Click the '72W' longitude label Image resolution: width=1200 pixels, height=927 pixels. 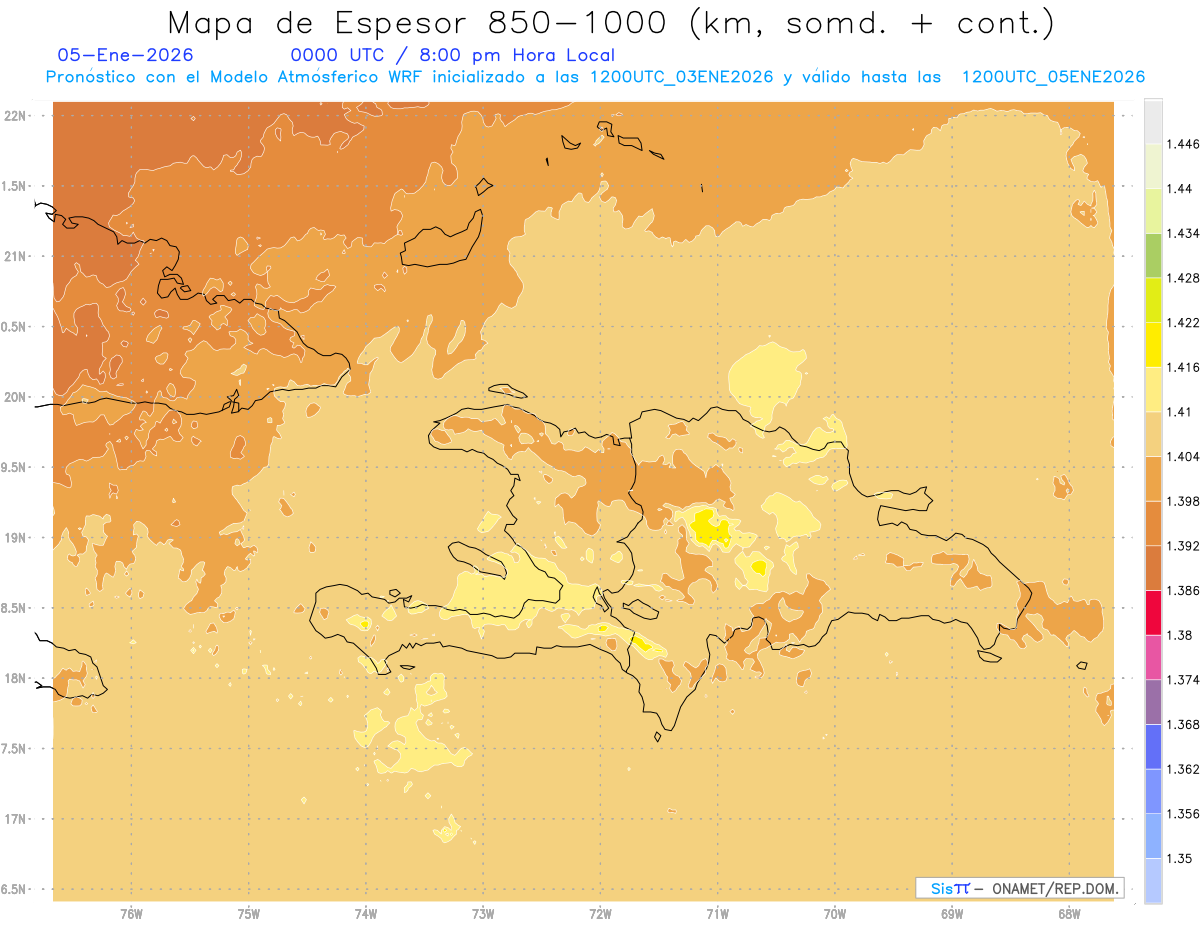coord(600,914)
